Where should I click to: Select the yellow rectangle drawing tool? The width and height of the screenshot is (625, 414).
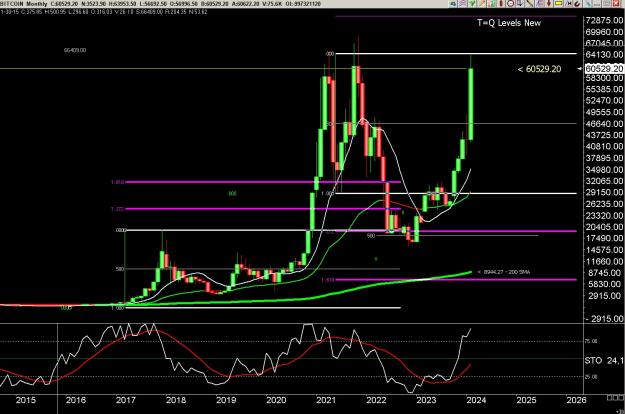click(x=558, y=4)
